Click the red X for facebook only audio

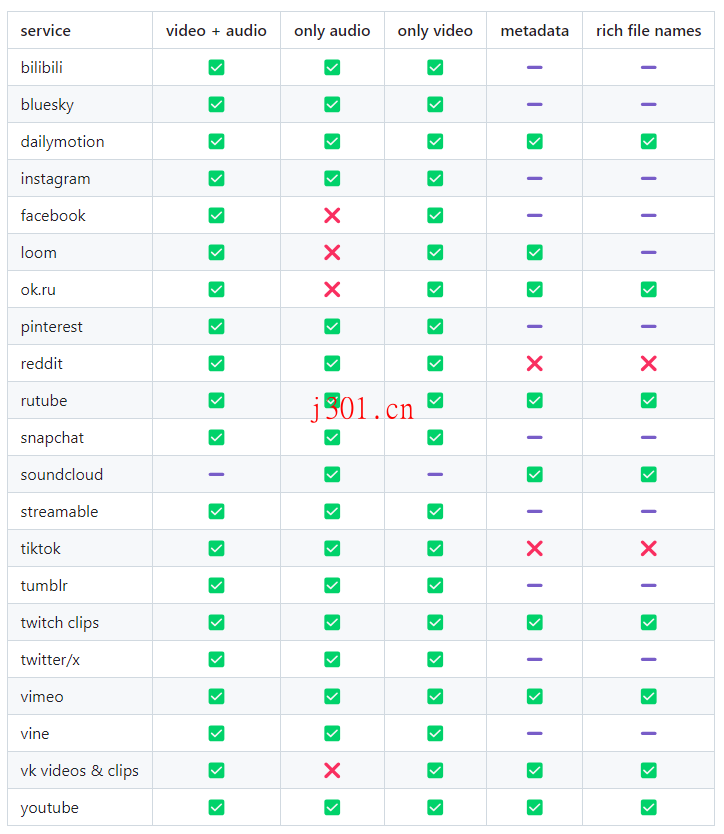point(332,215)
